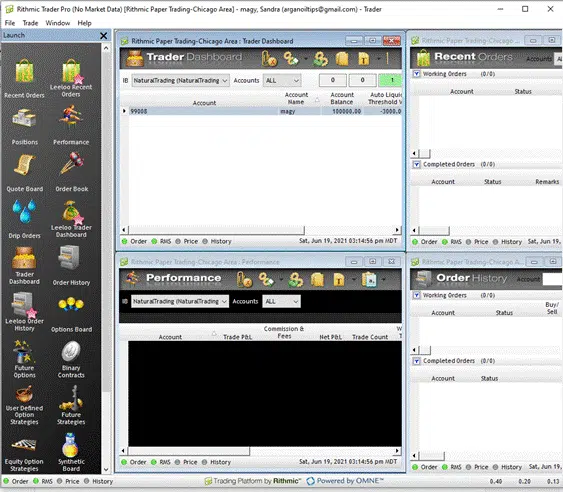Expand account 99008 row arrow
This screenshot has height=492, width=563.
coord(124,111)
